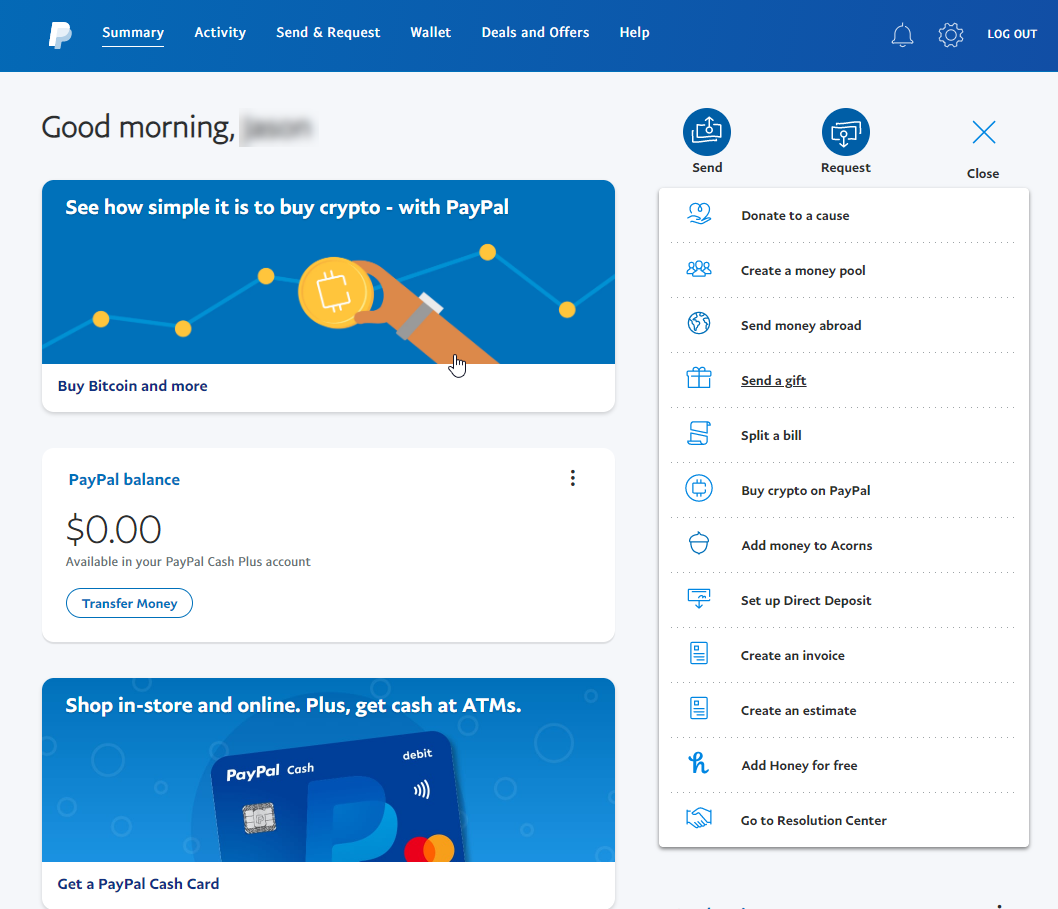Screen dimensions: 1058x909
Task: Open the PayPal balance options menu
Action: point(573,478)
